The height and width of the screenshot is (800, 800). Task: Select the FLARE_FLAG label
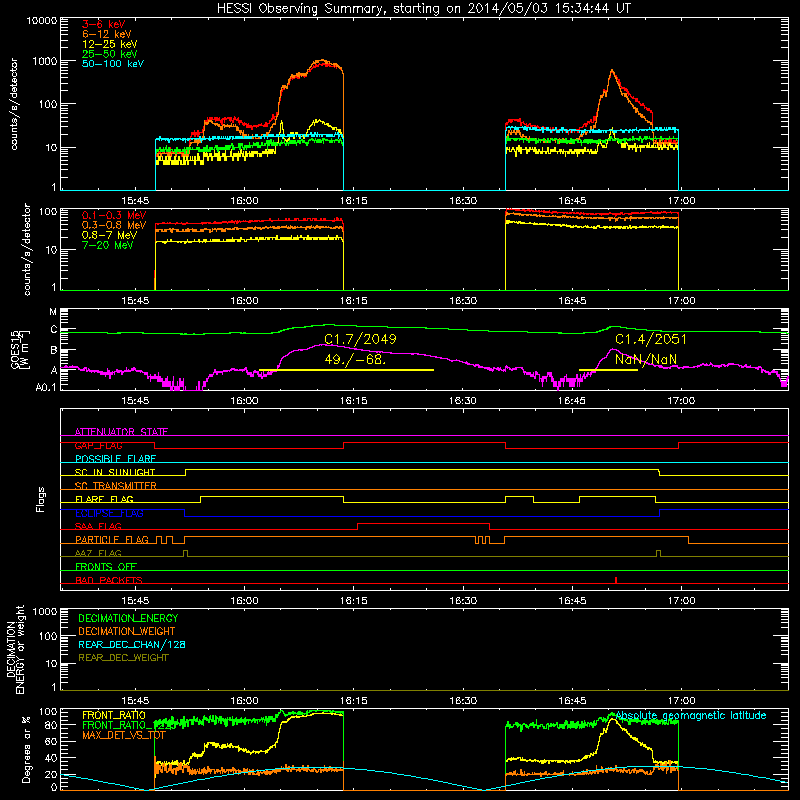tap(104, 499)
